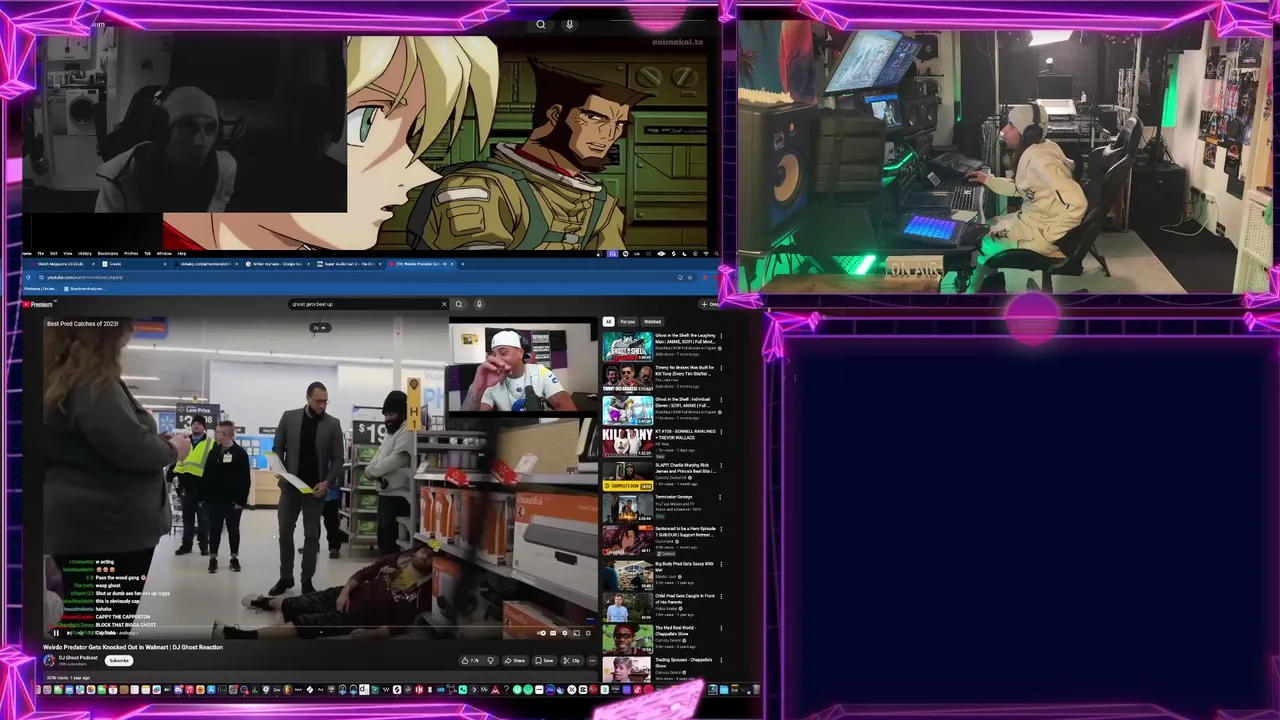The height and width of the screenshot is (720, 1280).
Task: Open the Edit menu in menu bar
Action: click(53, 253)
